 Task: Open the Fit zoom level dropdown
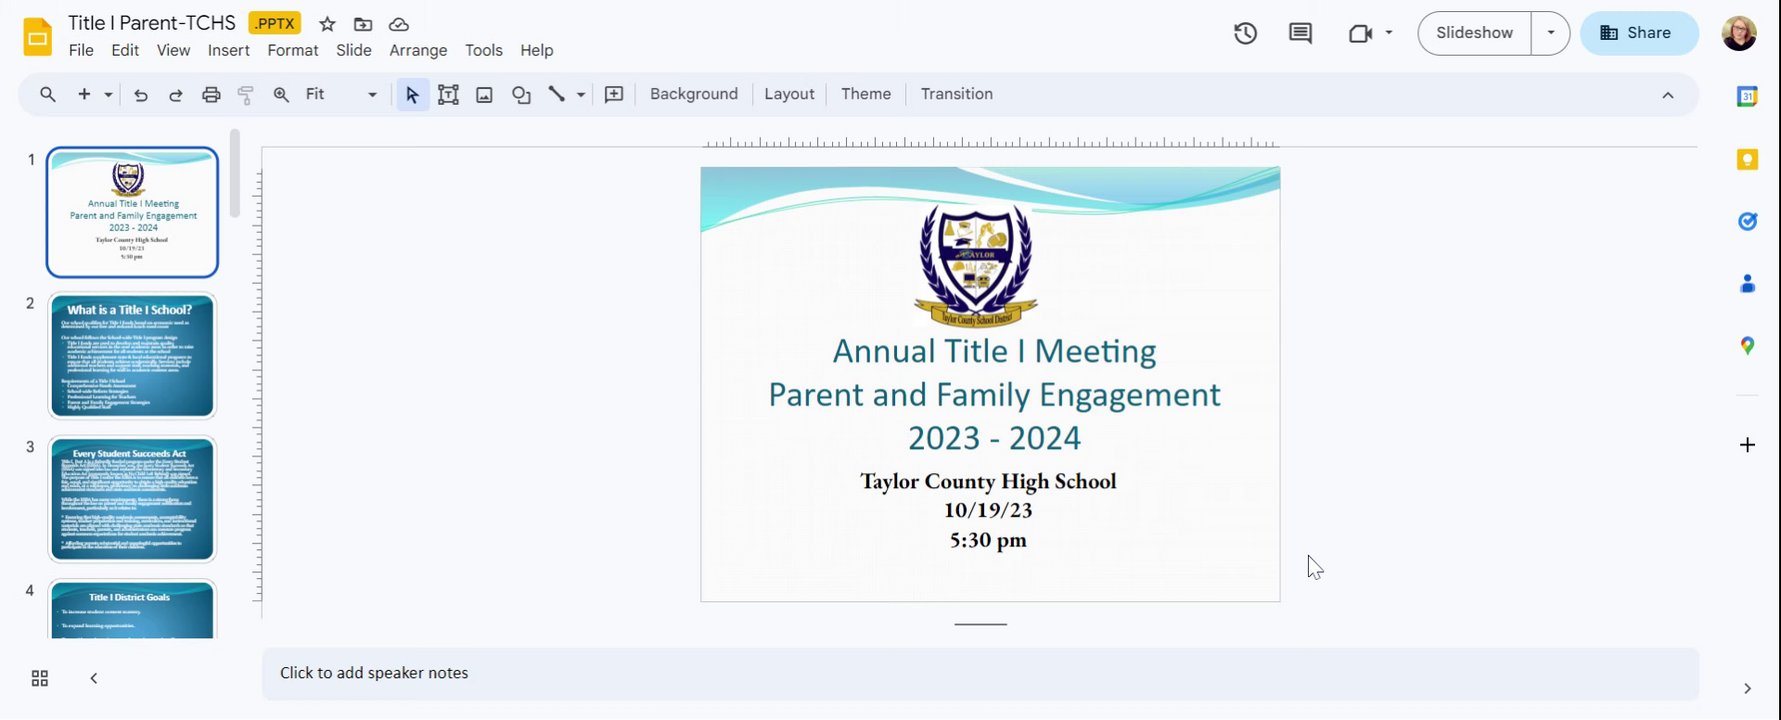point(341,94)
